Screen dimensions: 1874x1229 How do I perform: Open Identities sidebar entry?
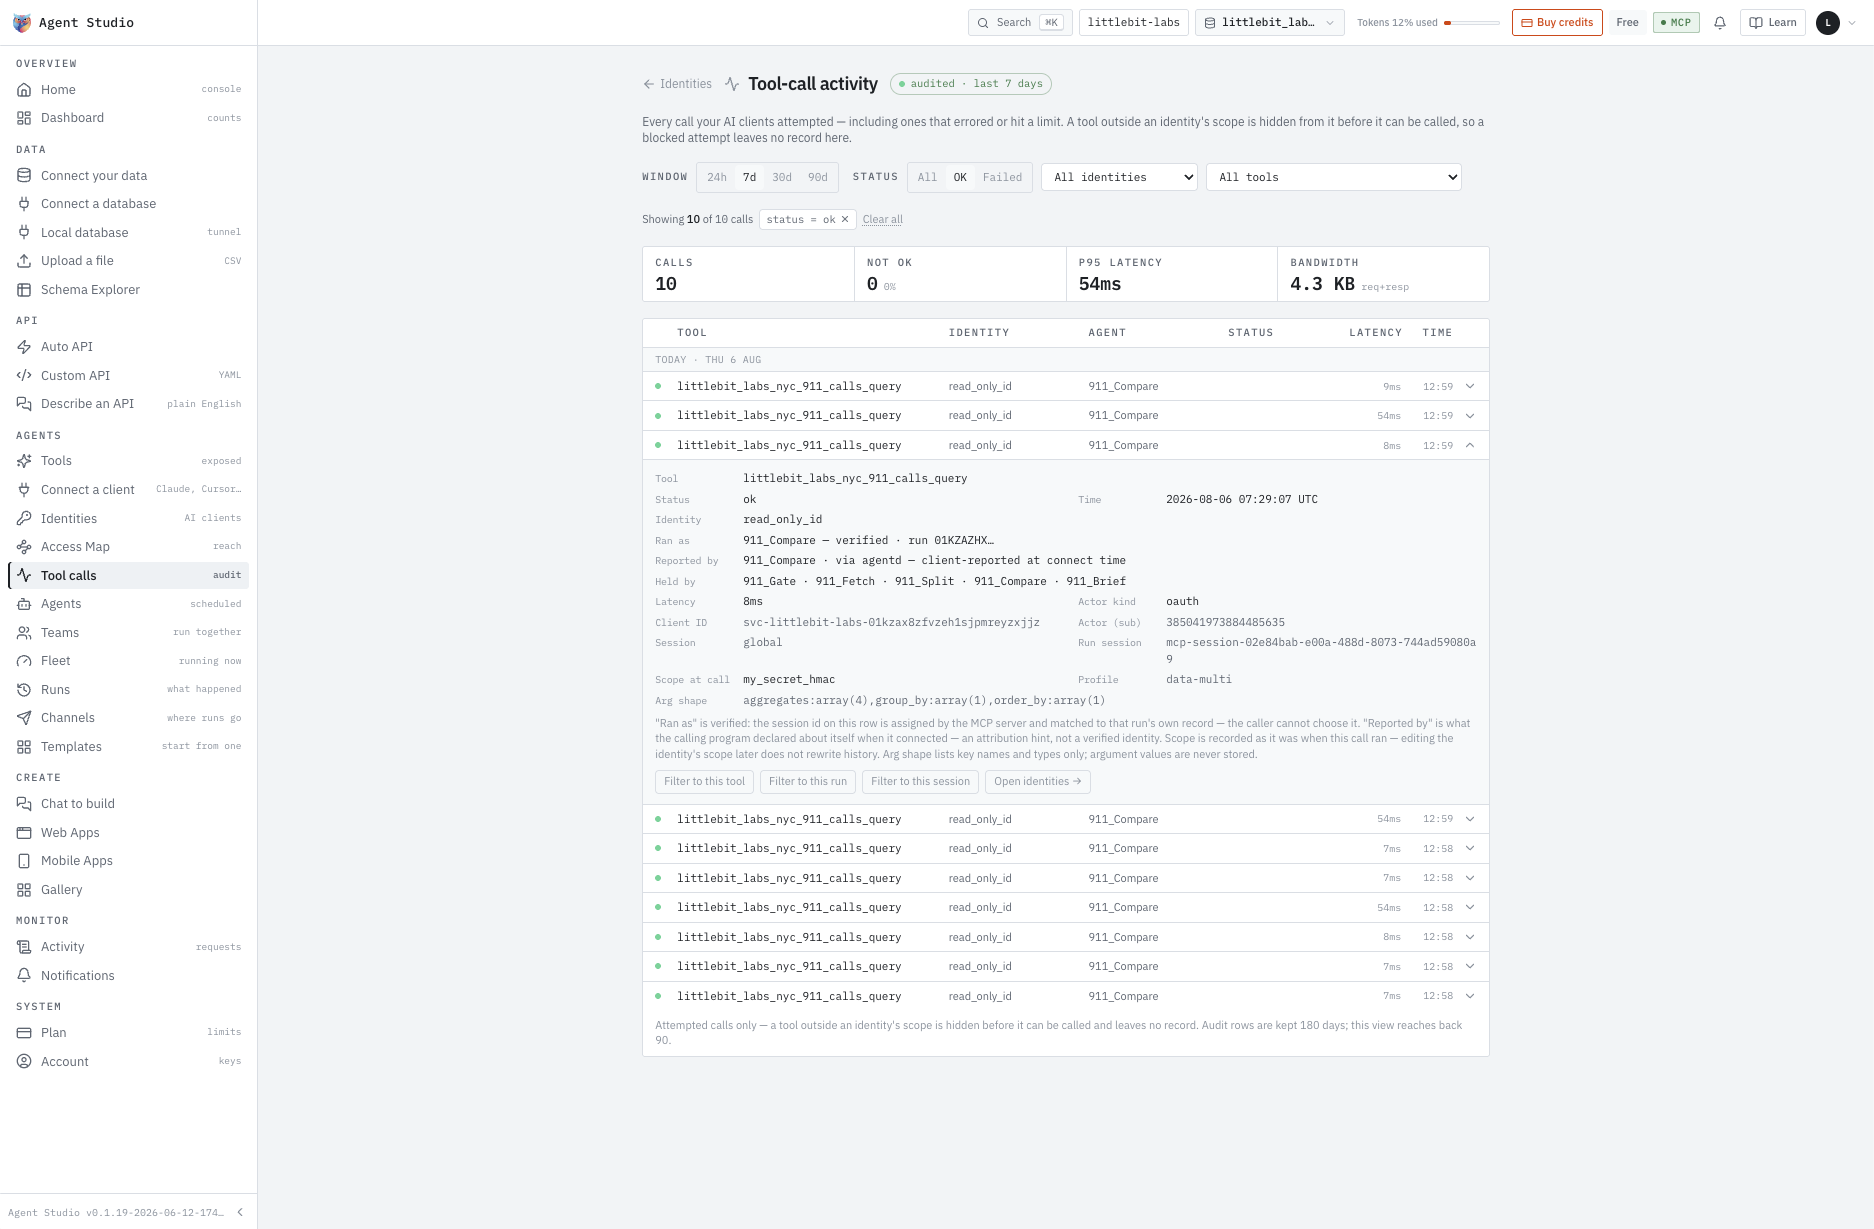point(128,519)
